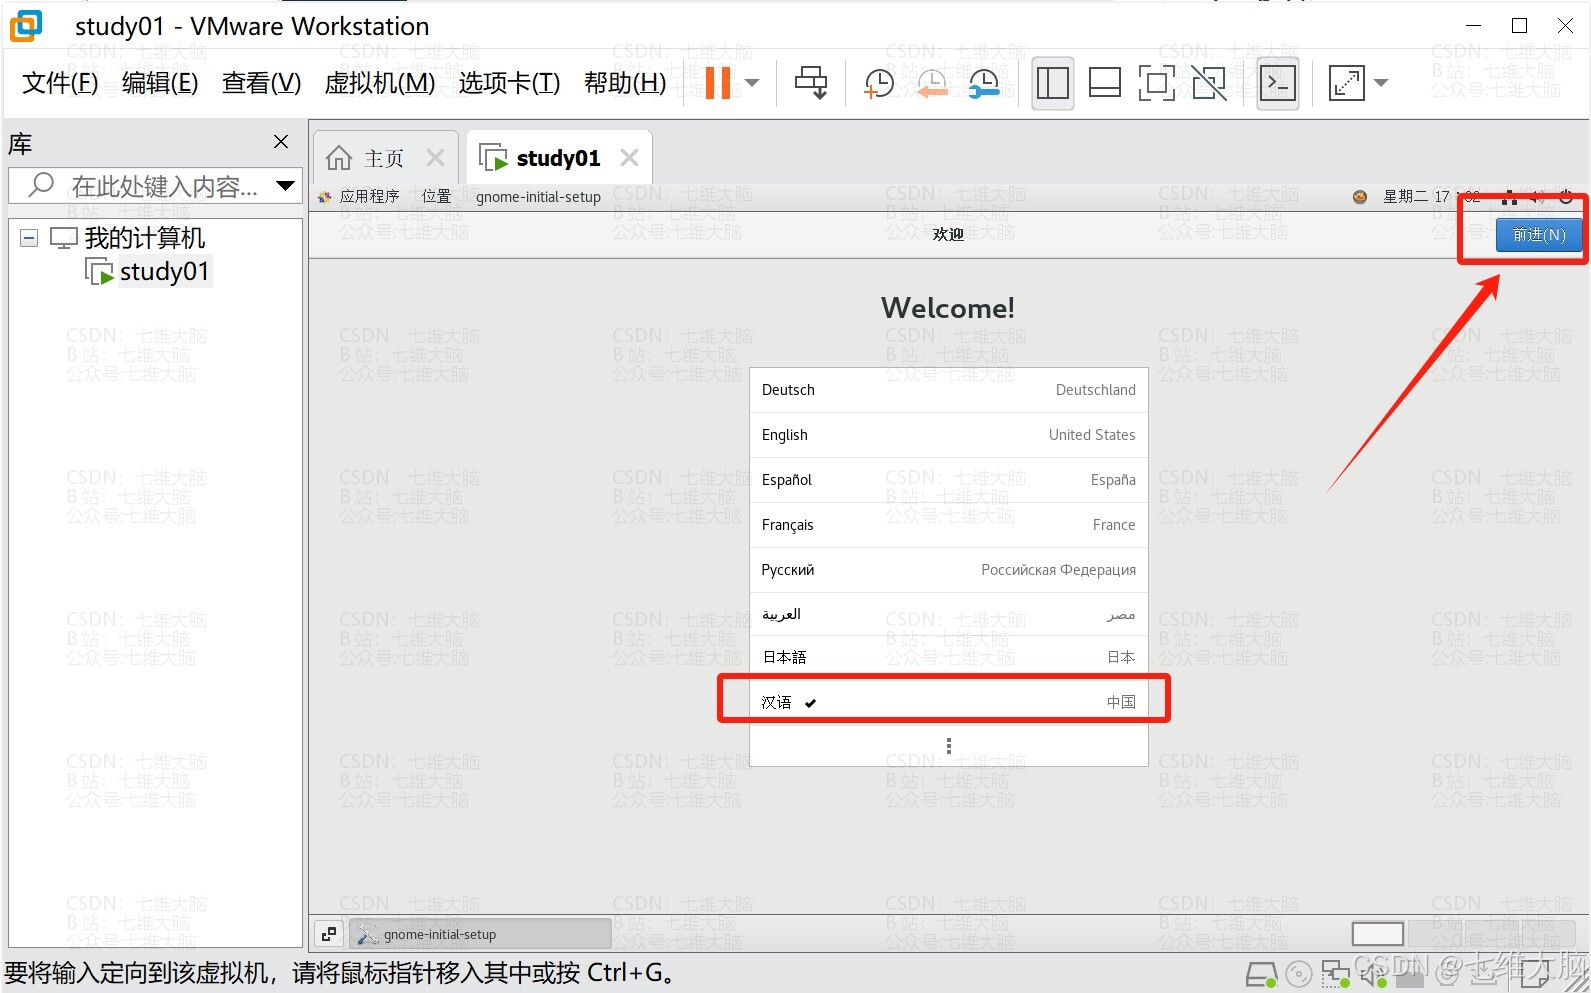Collapse the 我的计算机 tree node
The width and height of the screenshot is (1591, 993).
(x=29, y=238)
